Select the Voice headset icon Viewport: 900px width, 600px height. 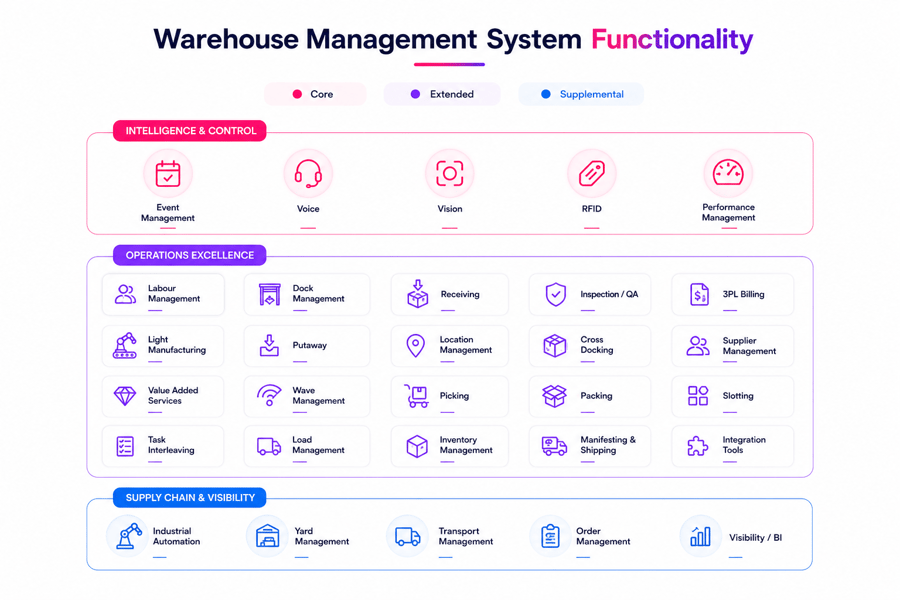tap(308, 172)
